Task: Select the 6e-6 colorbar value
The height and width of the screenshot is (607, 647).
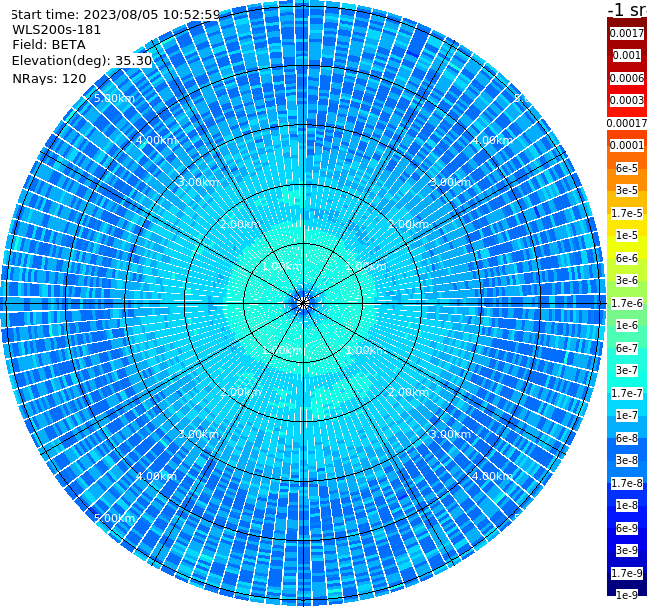Action: click(627, 258)
